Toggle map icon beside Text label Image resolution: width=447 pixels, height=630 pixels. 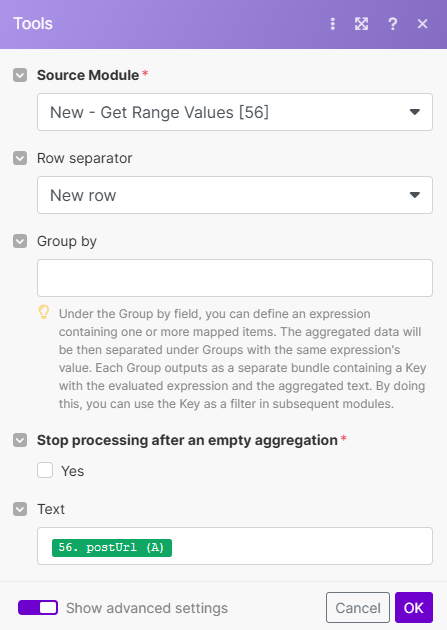20,509
